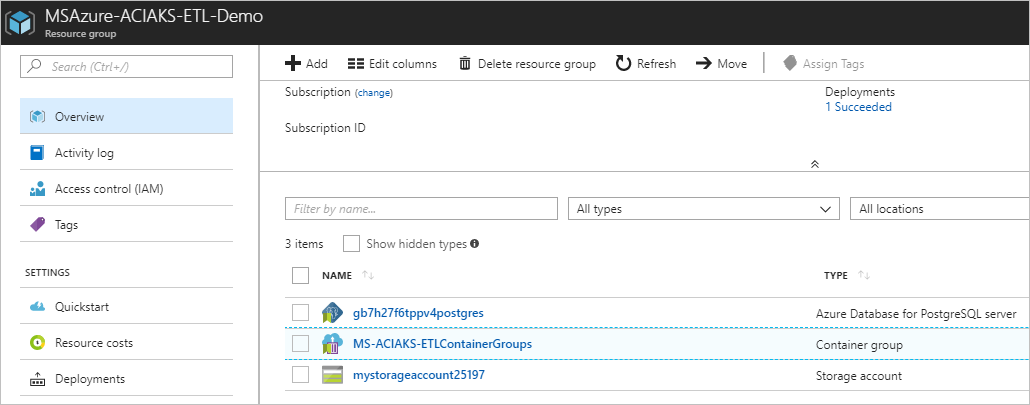Open Resource costs settings item

126,343
